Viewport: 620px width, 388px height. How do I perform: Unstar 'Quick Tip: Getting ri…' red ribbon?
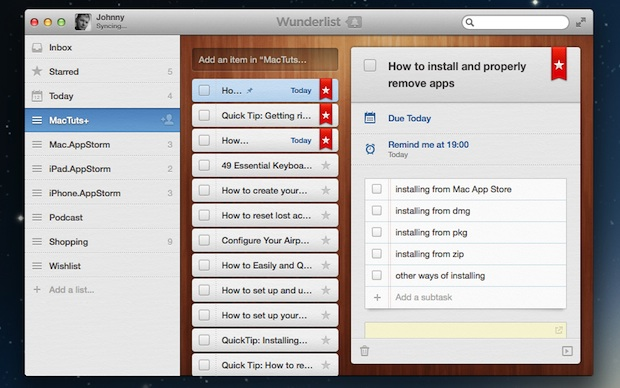click(326, 115)
